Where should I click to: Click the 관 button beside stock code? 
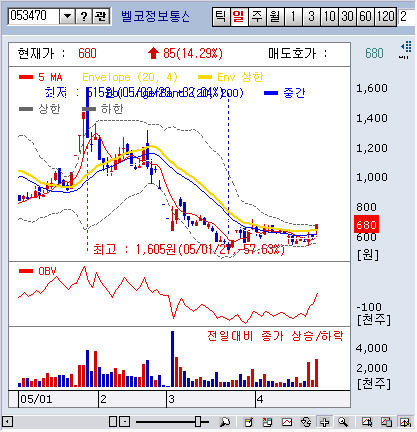tap(101, 16)
